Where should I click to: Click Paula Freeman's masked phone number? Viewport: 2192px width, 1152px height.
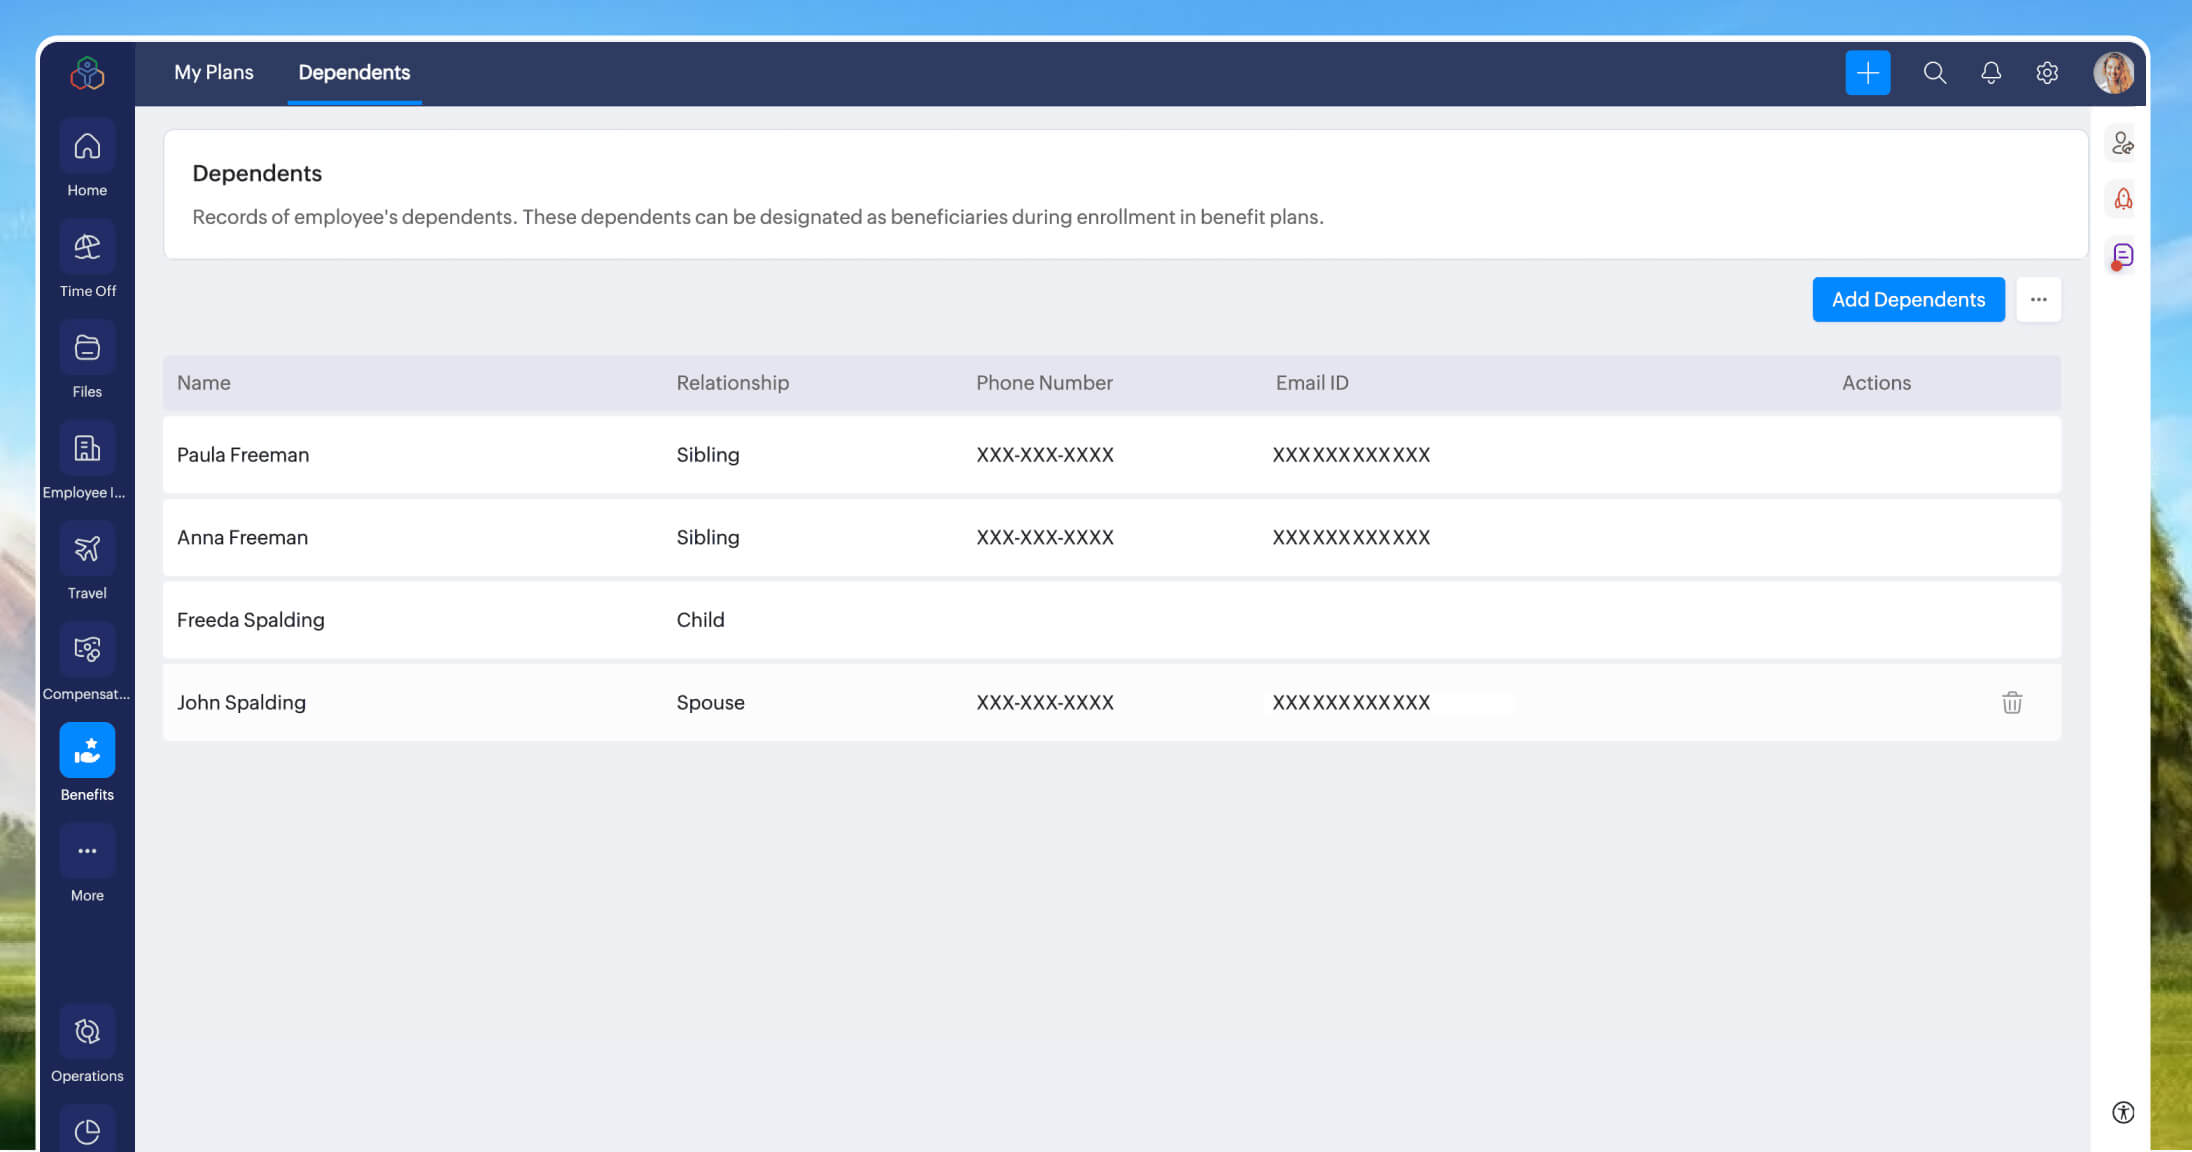coord(1045,454)
